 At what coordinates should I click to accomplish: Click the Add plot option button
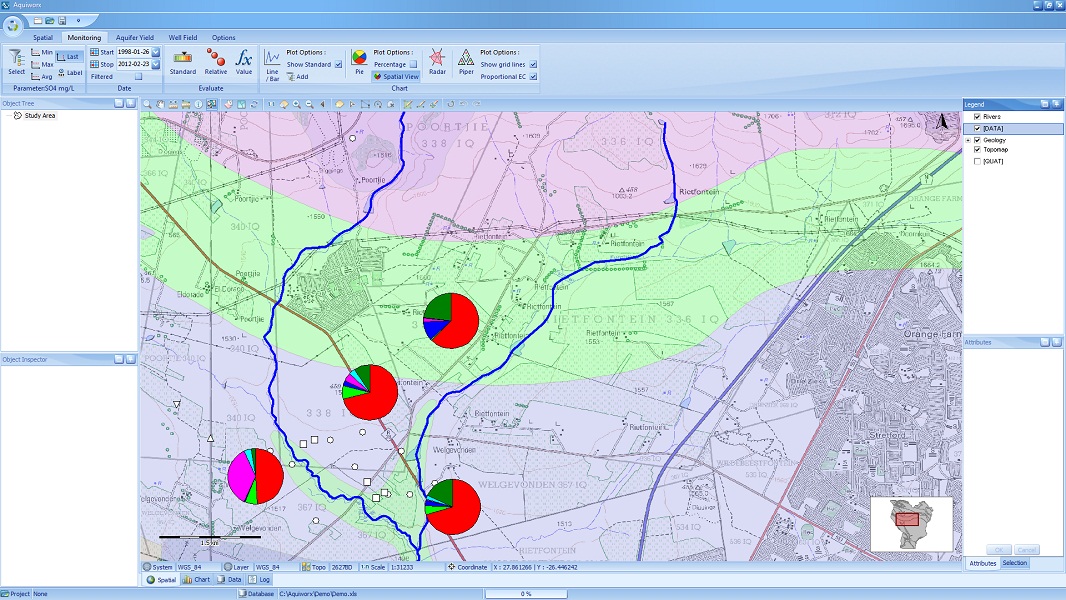(297, 76)
